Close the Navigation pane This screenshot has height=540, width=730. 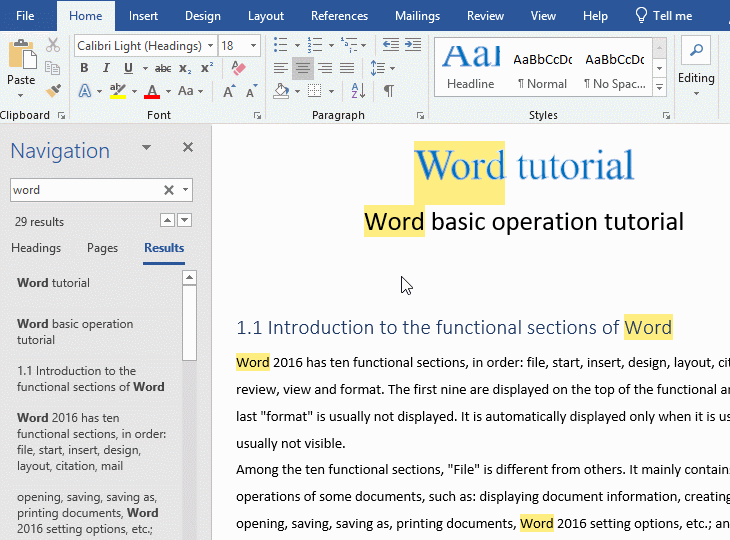(x=188, y=148)
